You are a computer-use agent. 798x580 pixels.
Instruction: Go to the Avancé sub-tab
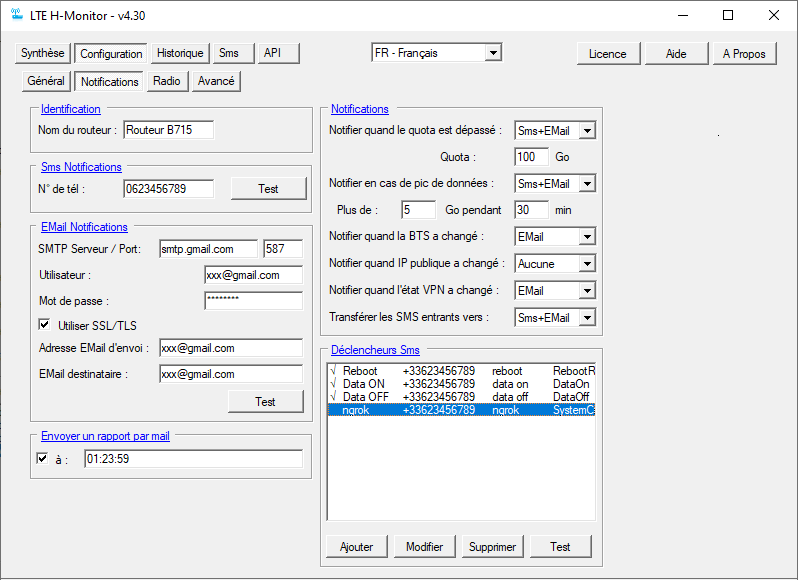click(x=216, y=81)
